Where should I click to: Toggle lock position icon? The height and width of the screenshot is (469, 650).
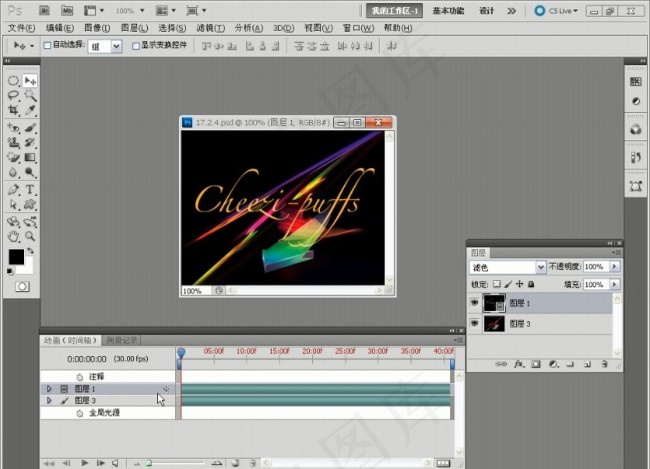point(519,284)
